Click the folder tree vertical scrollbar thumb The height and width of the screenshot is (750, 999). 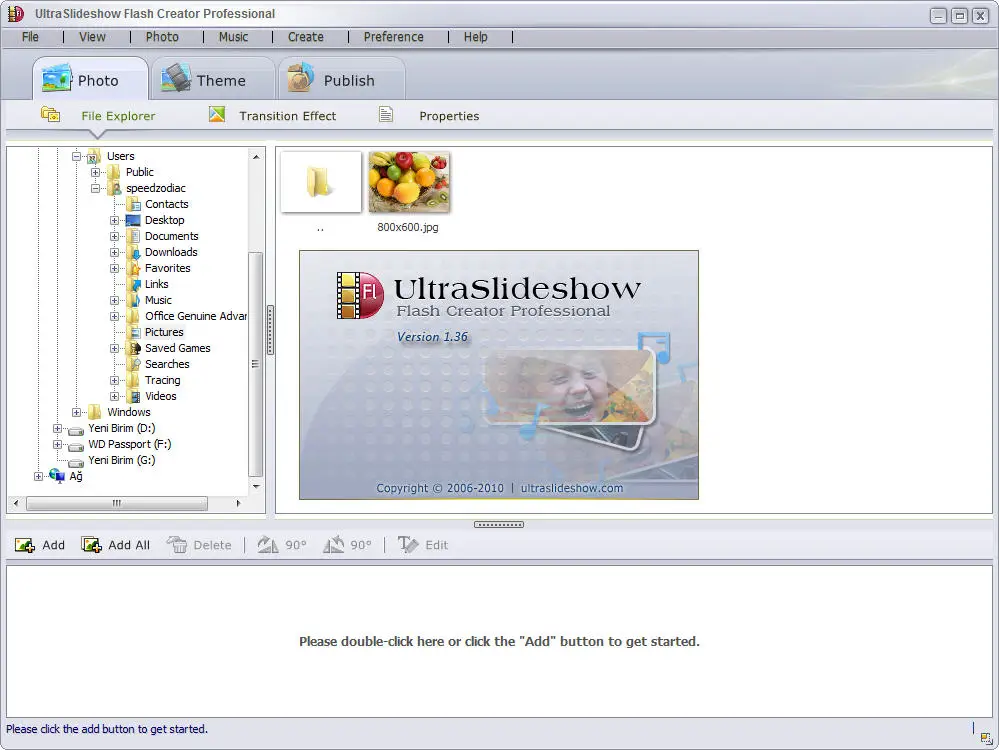click(x=255, y=364)
